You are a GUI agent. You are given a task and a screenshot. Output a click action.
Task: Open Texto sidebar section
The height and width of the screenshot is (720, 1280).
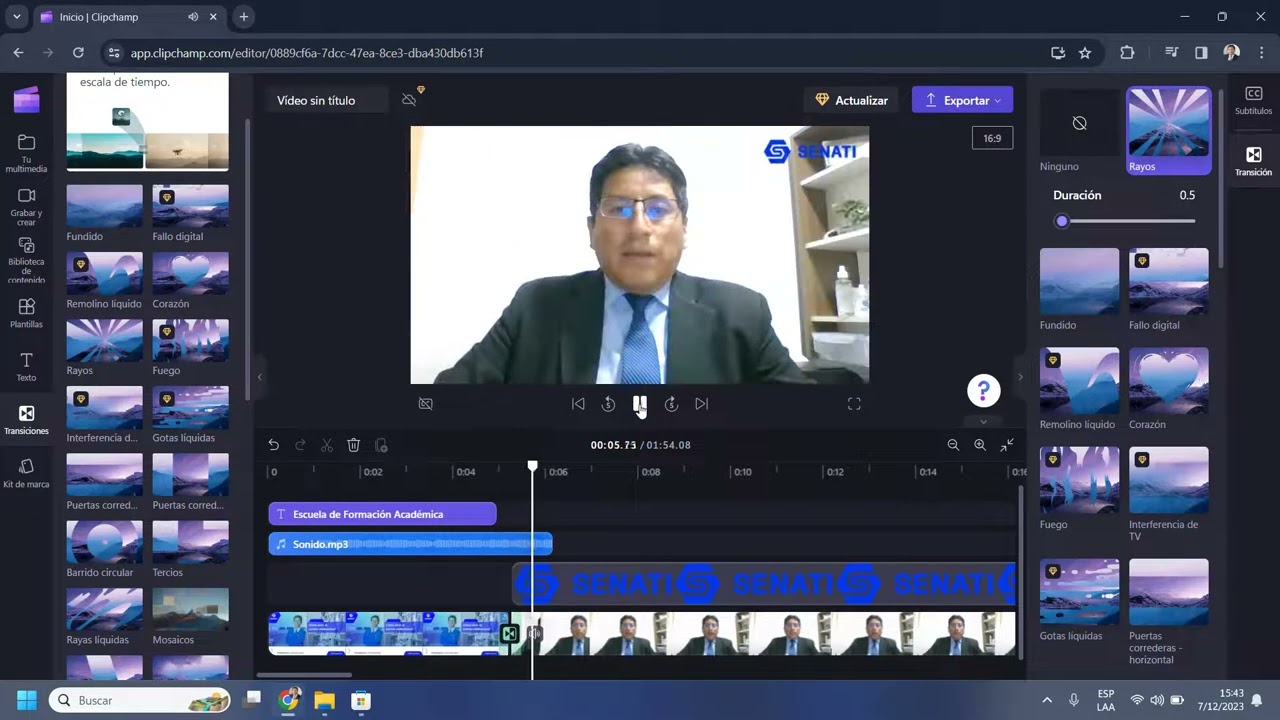coord(26,367)
